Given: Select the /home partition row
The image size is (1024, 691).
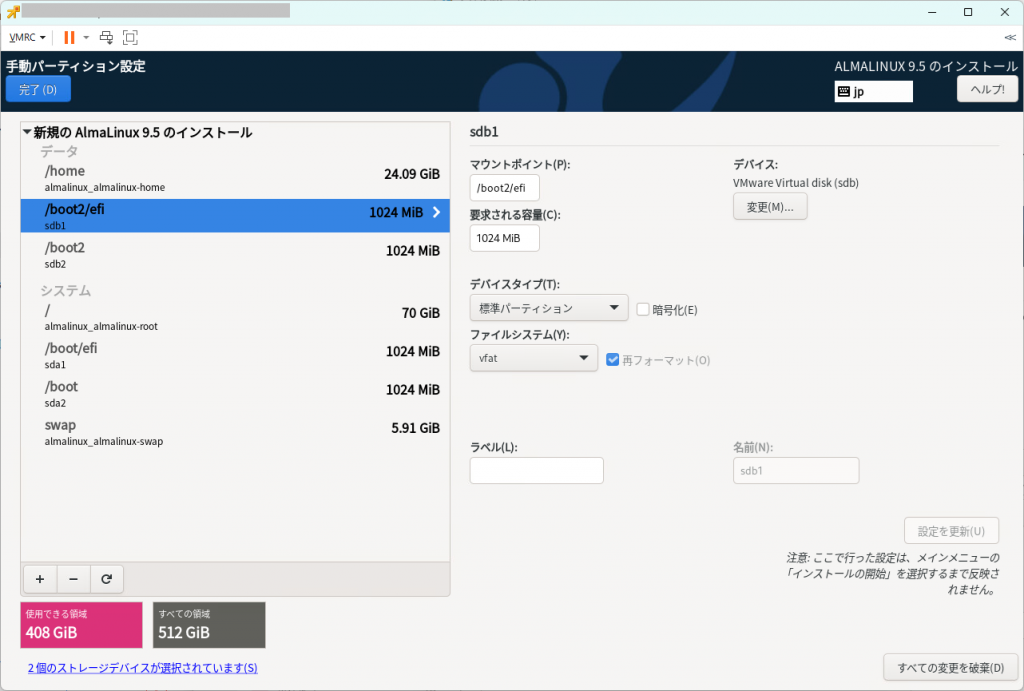Looking at the screenshot, I should coord(235,178).
